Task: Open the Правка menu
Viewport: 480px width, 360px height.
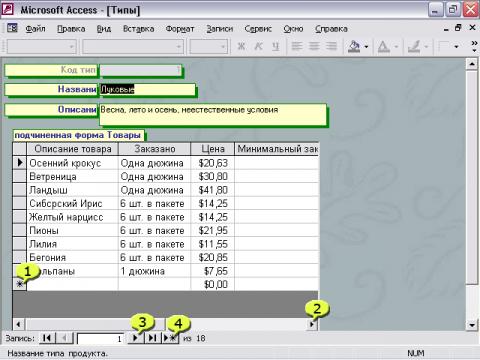Action: [71, 29]
